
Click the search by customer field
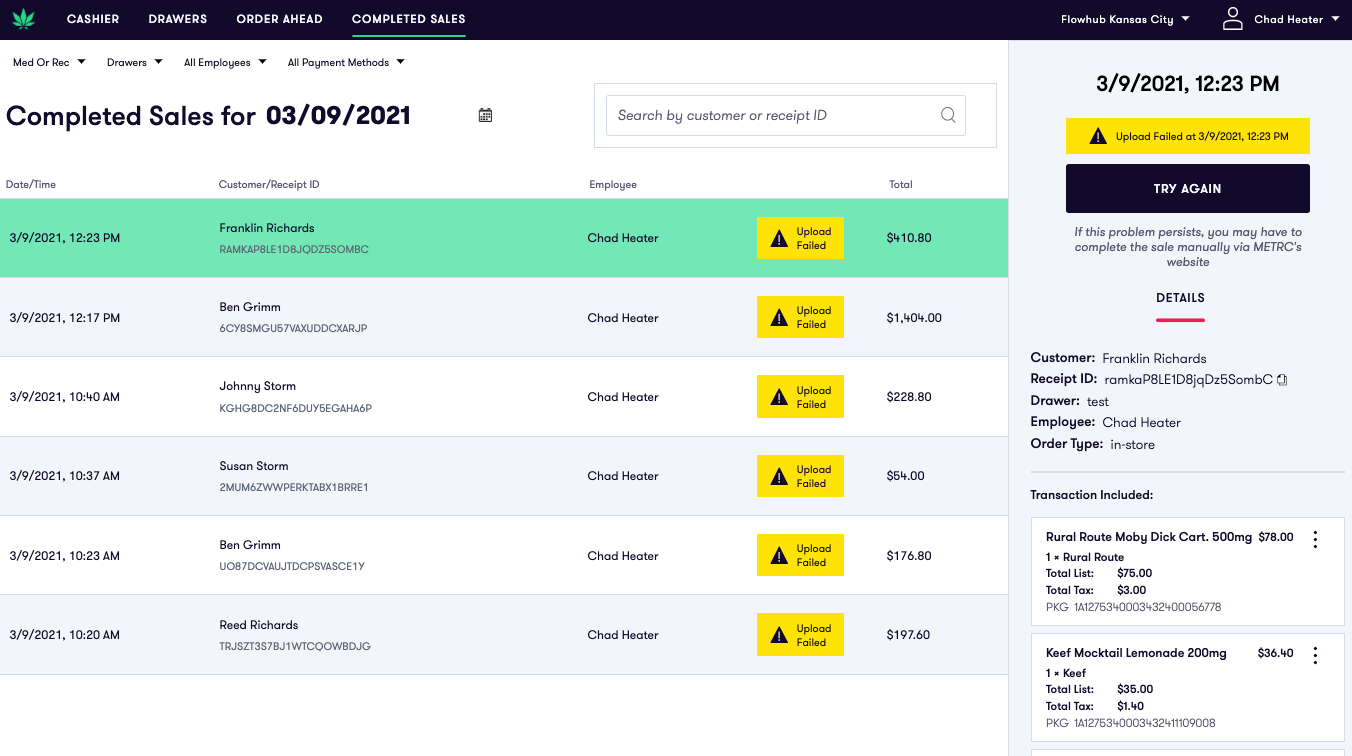click(786, 115)
